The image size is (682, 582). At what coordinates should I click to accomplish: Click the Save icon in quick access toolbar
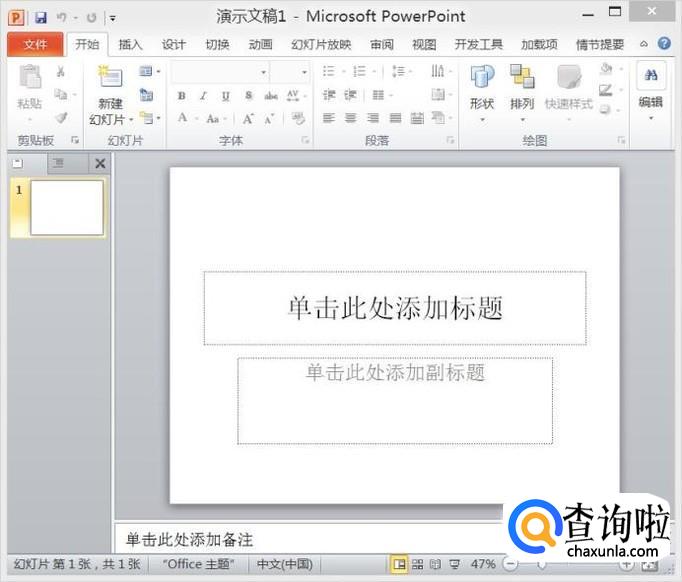click(41, 17)
